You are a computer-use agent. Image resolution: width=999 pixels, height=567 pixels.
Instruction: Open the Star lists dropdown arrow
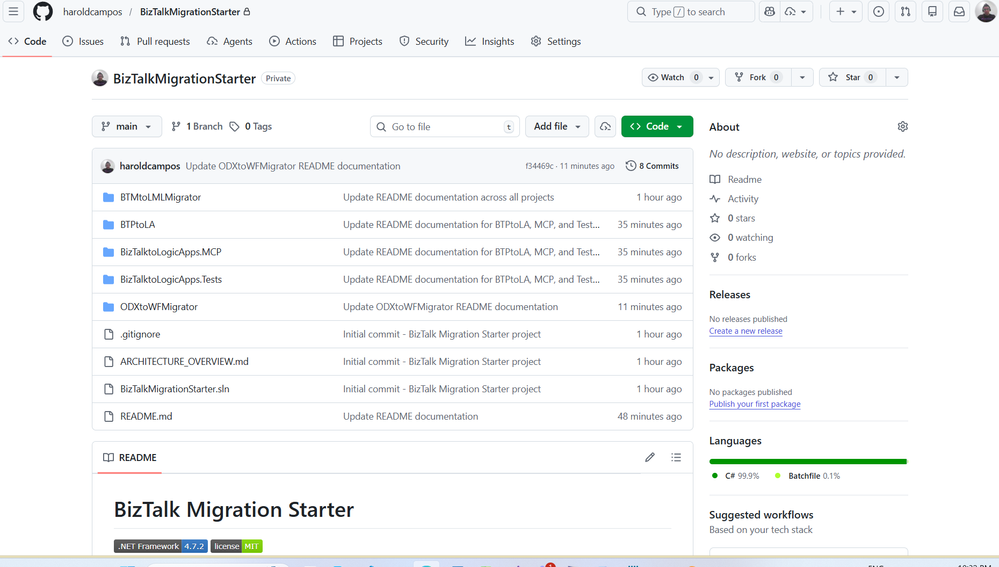[896, 77]
